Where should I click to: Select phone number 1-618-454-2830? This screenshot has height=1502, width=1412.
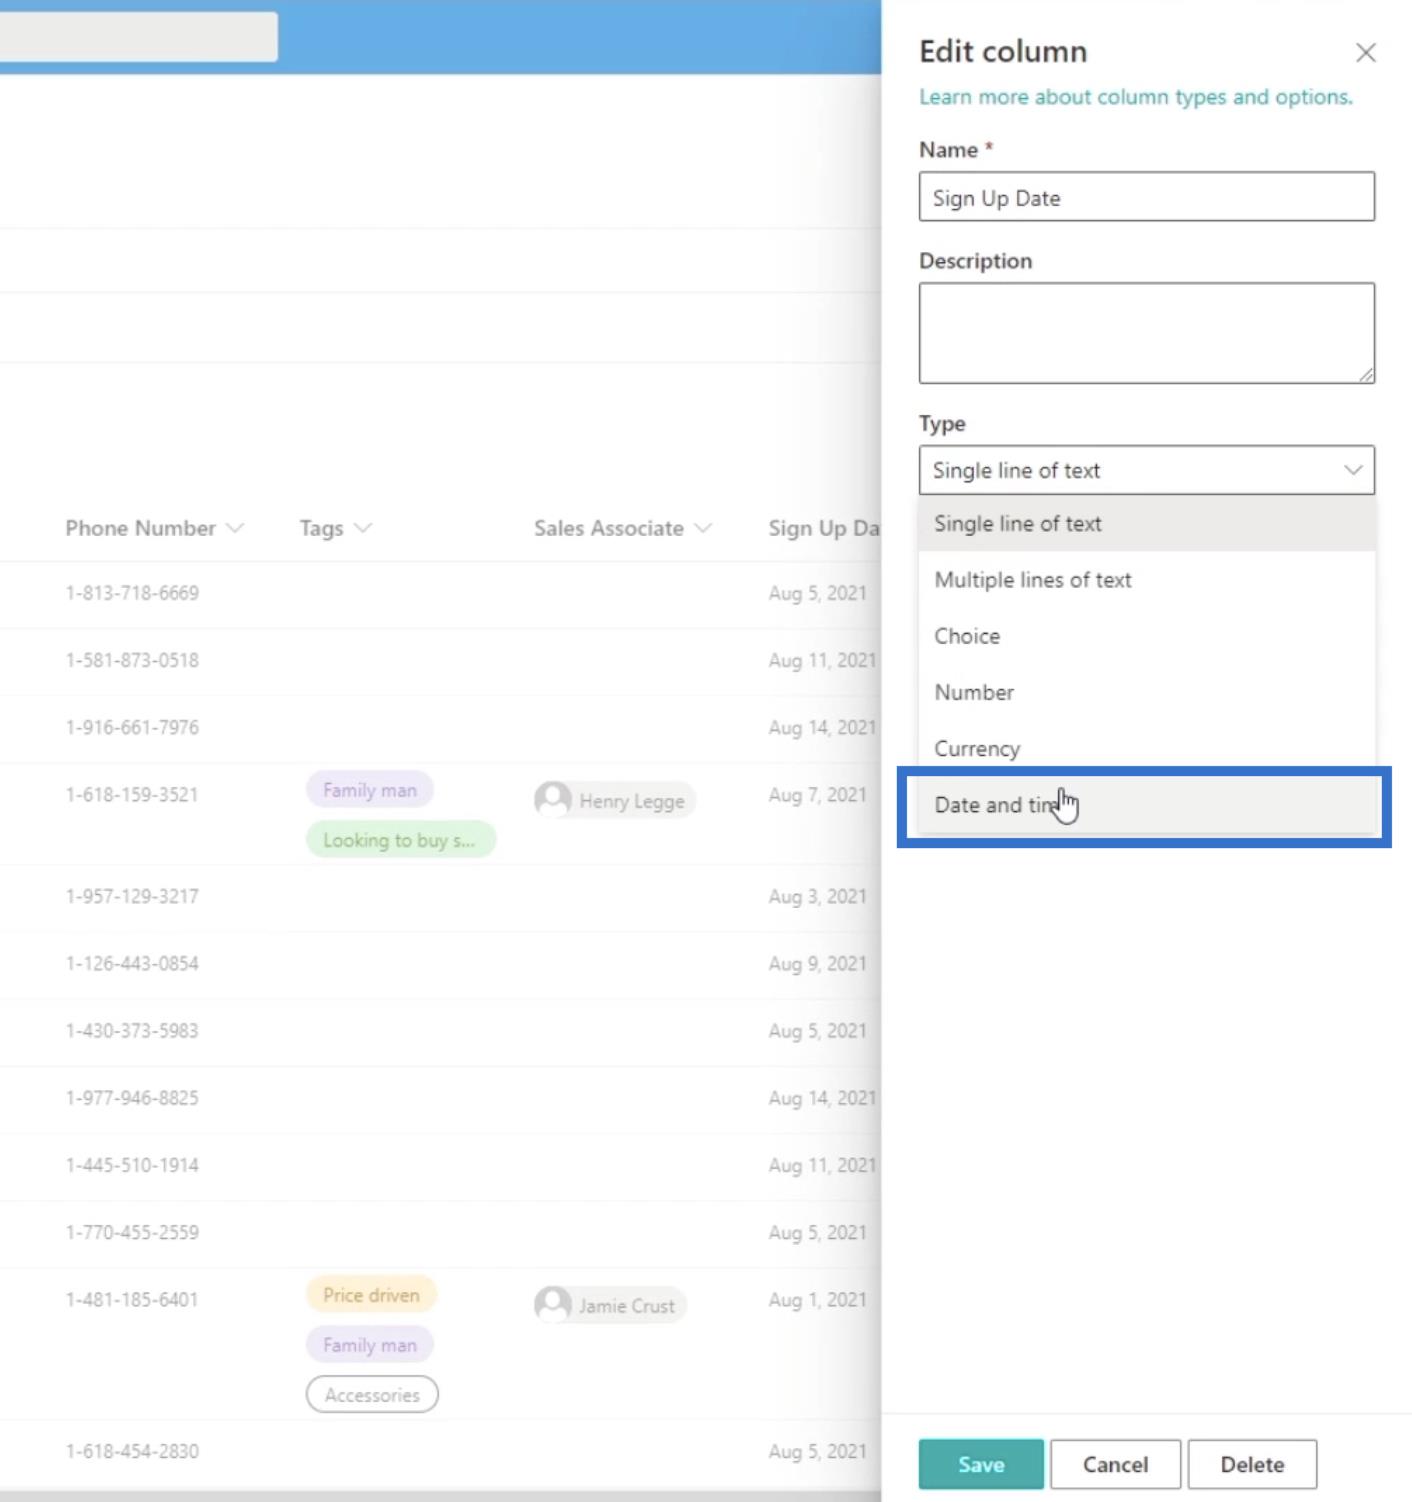[x=132, y=1451]
